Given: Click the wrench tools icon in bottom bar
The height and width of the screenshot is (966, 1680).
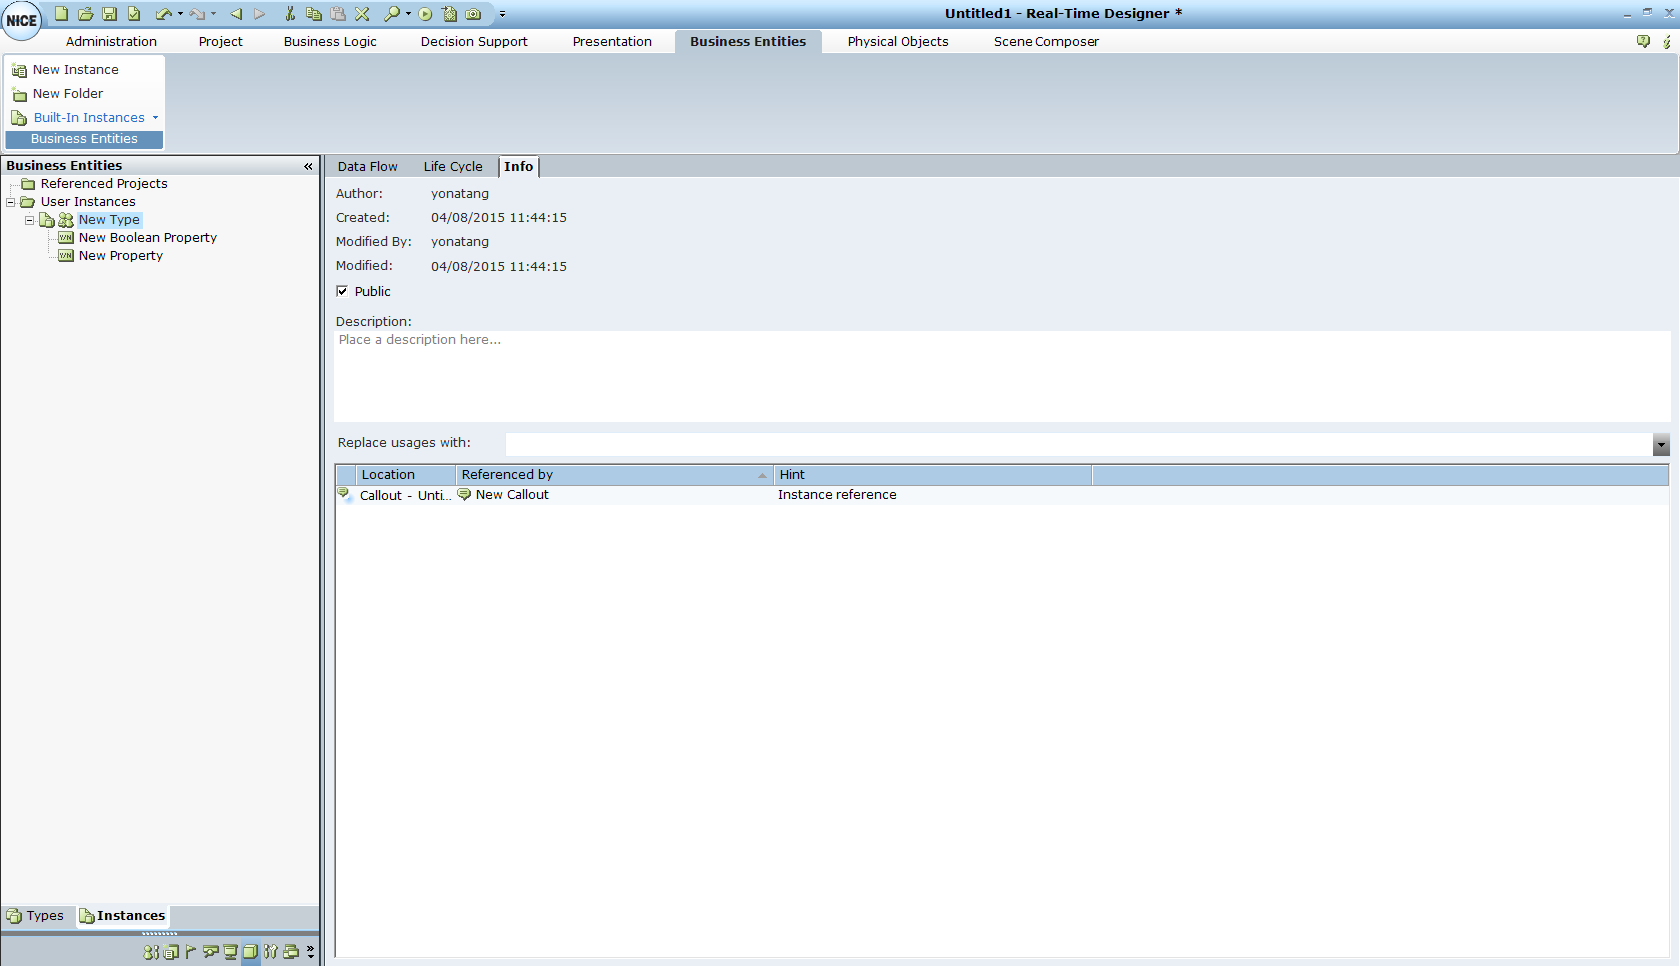Looking at the screenshot, I should tap(270, 952).
